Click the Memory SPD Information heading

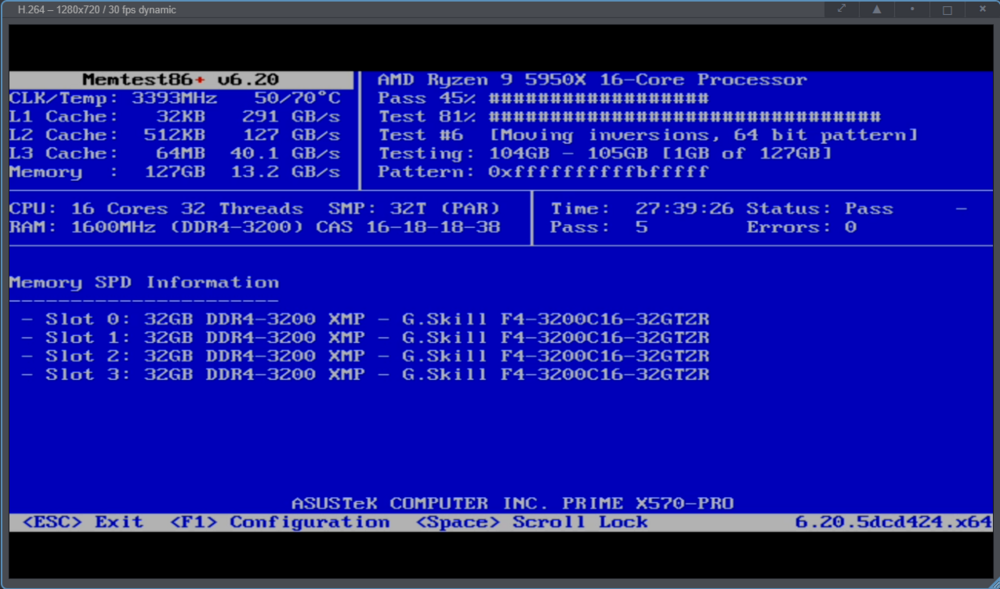pos(144,282)
